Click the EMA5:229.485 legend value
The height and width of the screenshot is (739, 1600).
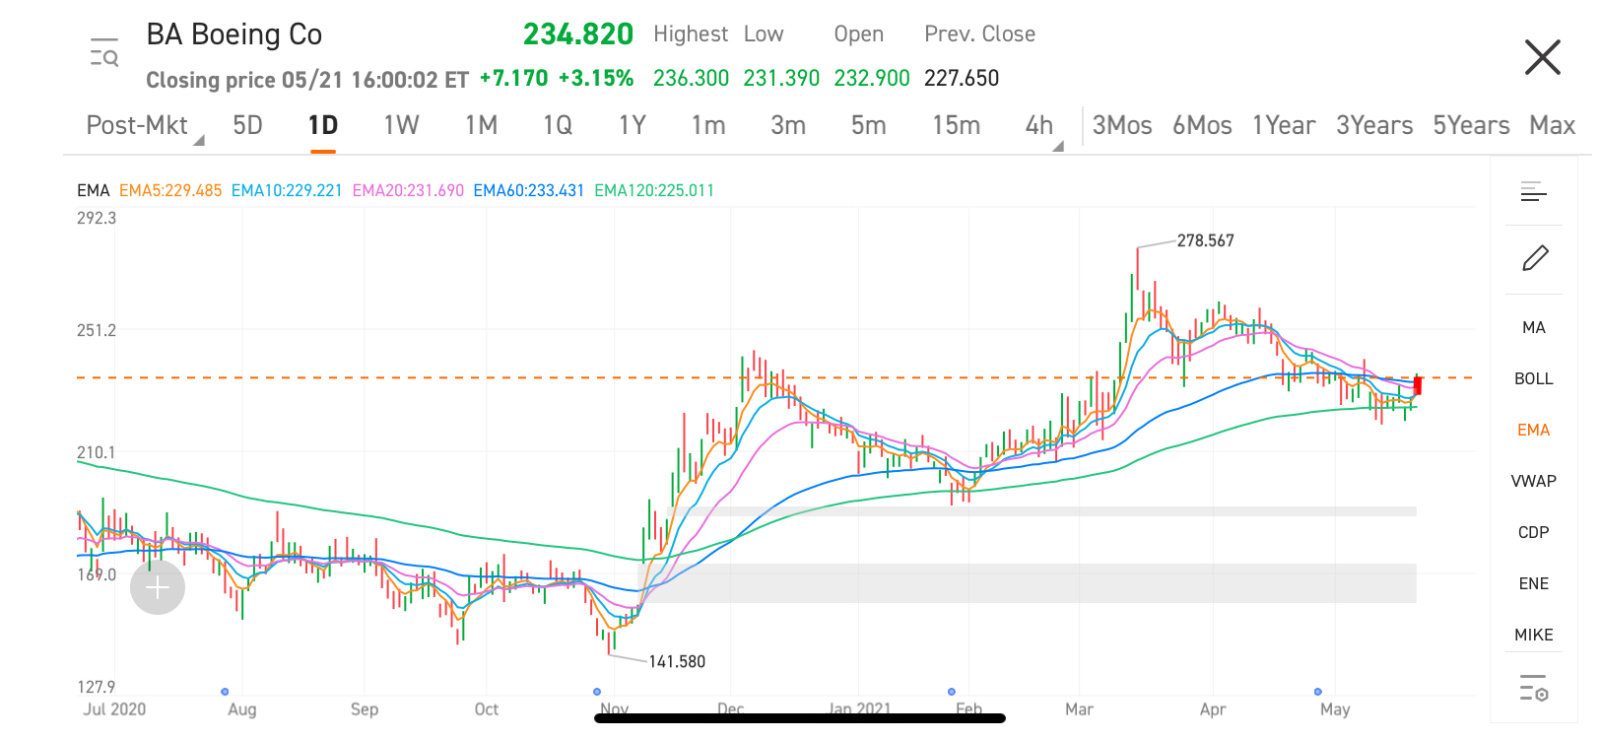tap(170, 190)
